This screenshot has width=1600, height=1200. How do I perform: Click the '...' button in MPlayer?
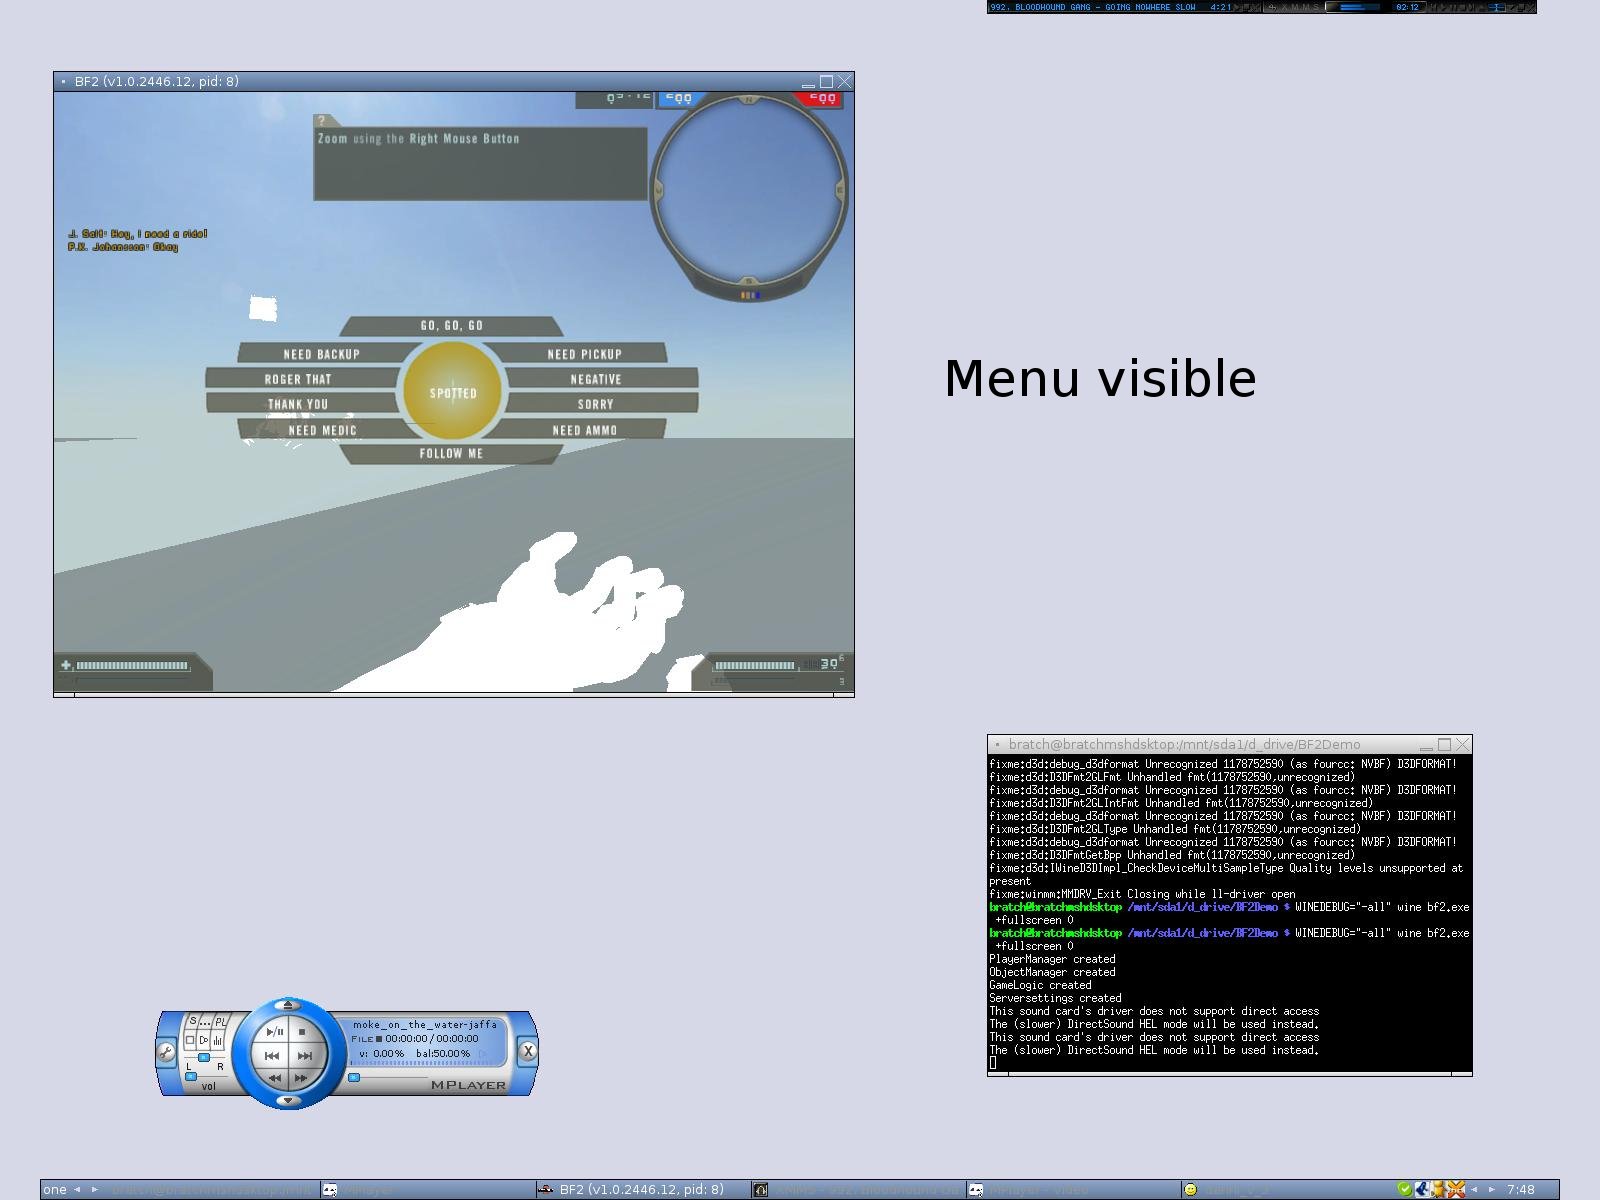[x=206, y=1022]
